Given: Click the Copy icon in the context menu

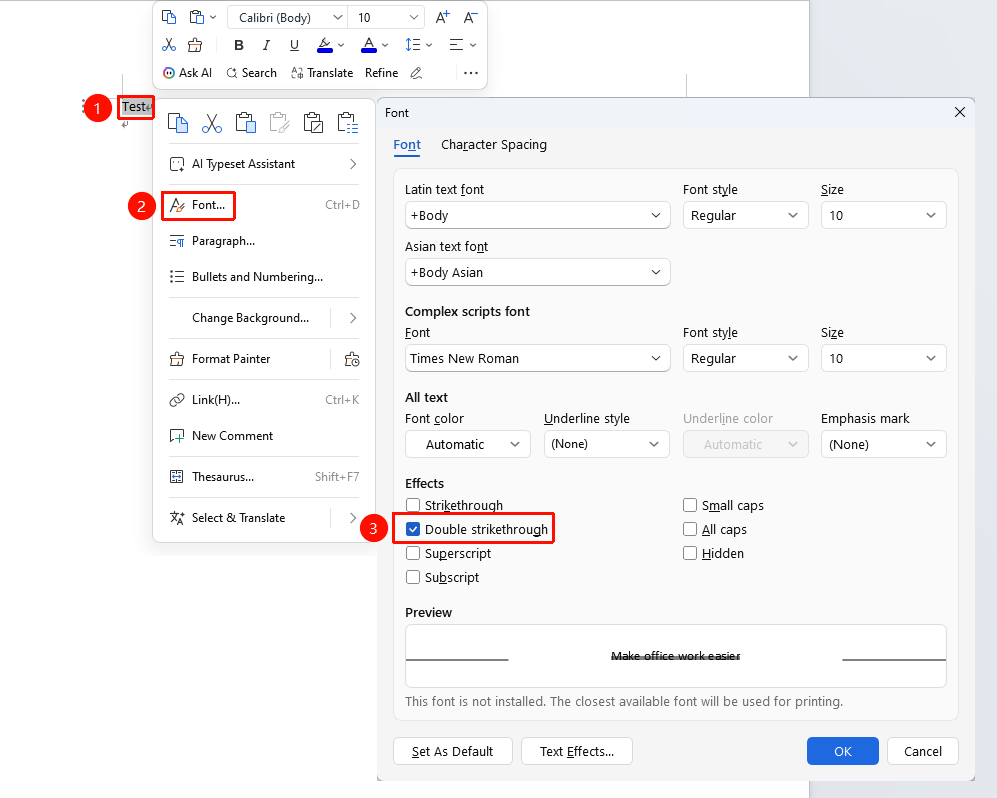Looking at the screenshot, I should 178,123.
